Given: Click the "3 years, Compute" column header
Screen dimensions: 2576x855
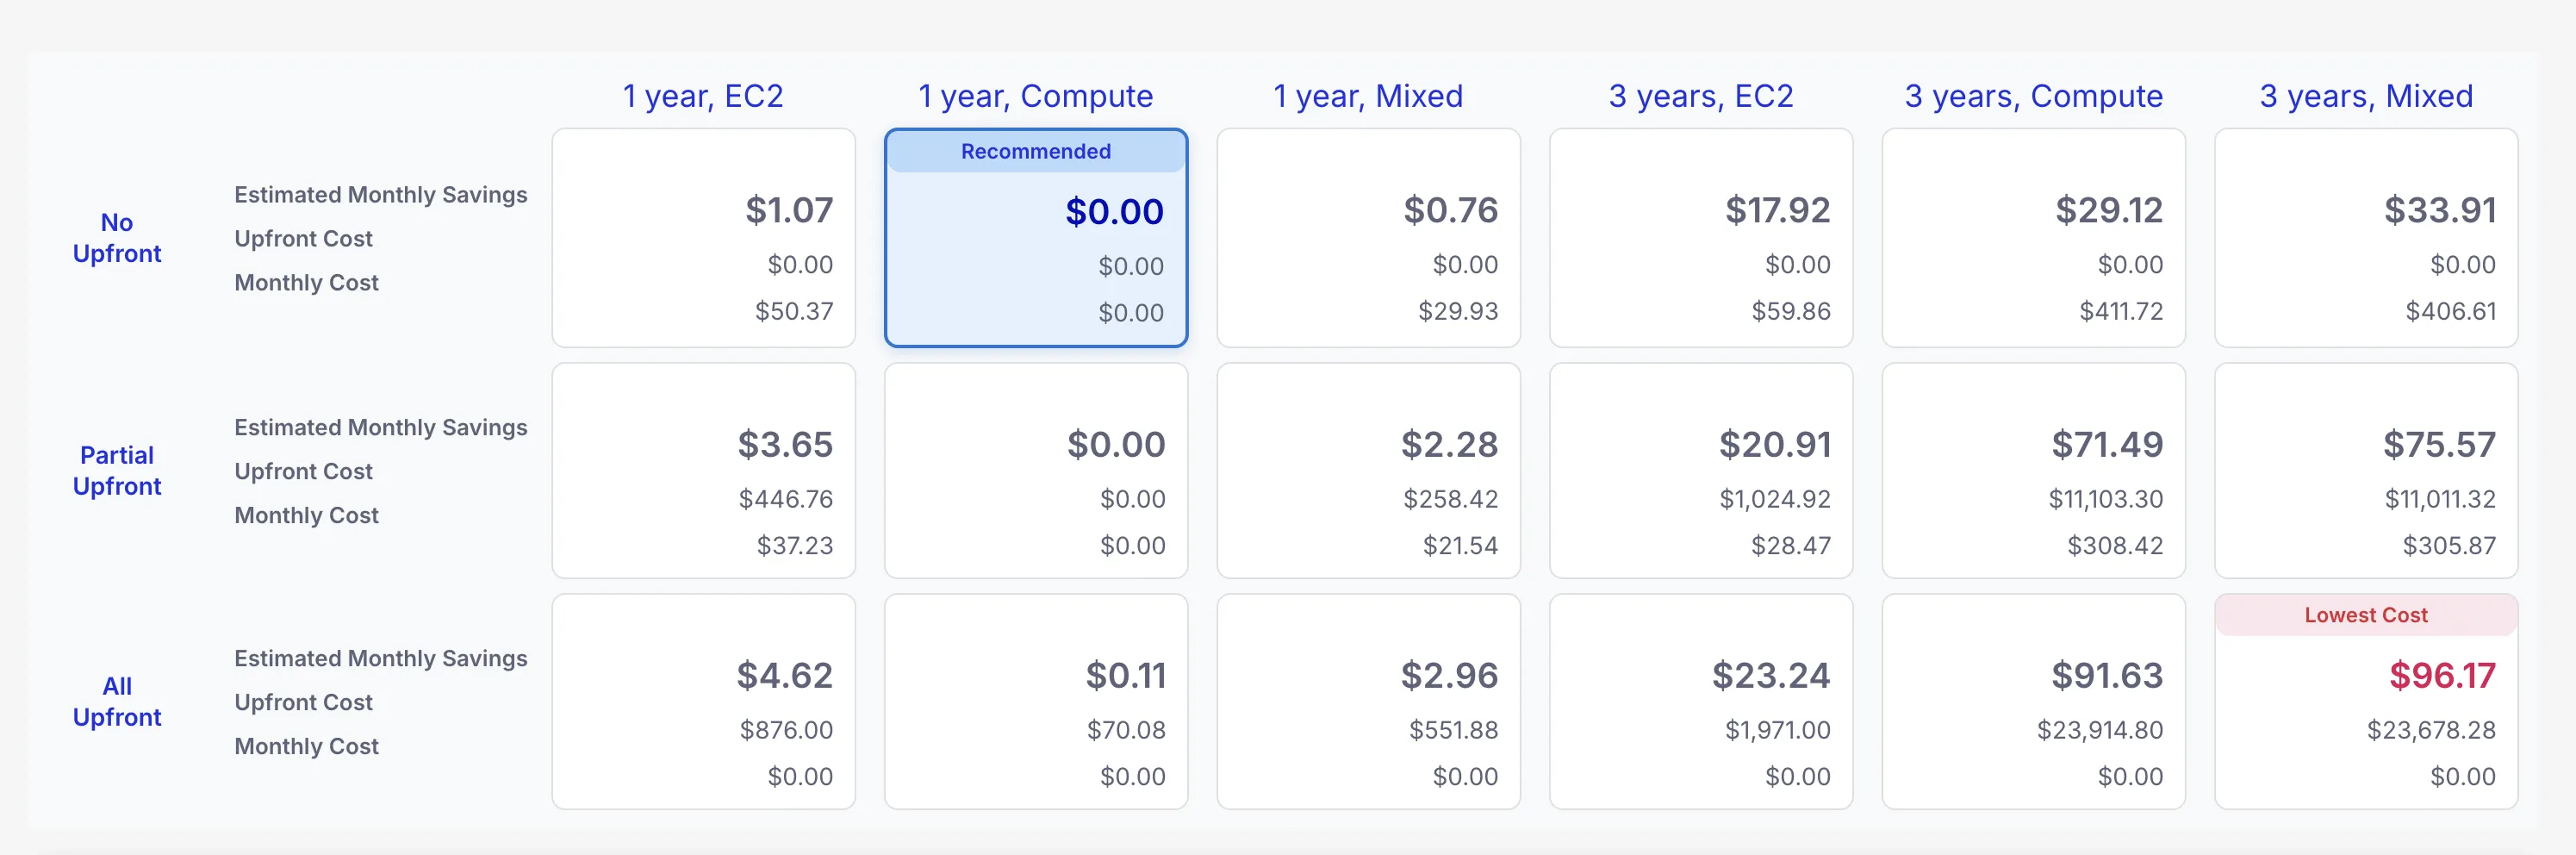Looking at the screenshot, I should (x=2033, y=96).
